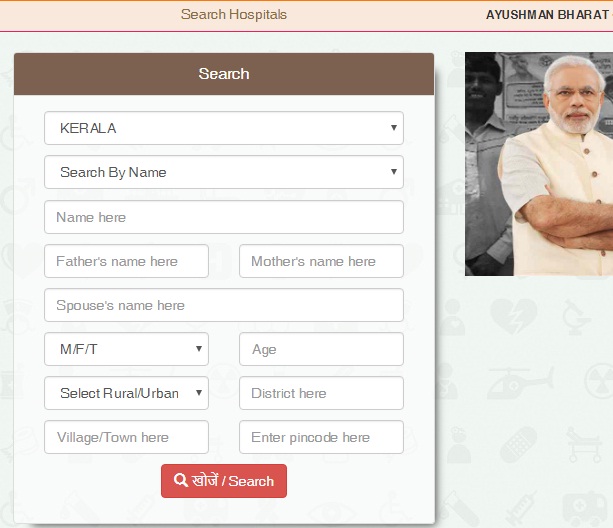
Task: Focus the Age input box
Action: click(321, 349)
